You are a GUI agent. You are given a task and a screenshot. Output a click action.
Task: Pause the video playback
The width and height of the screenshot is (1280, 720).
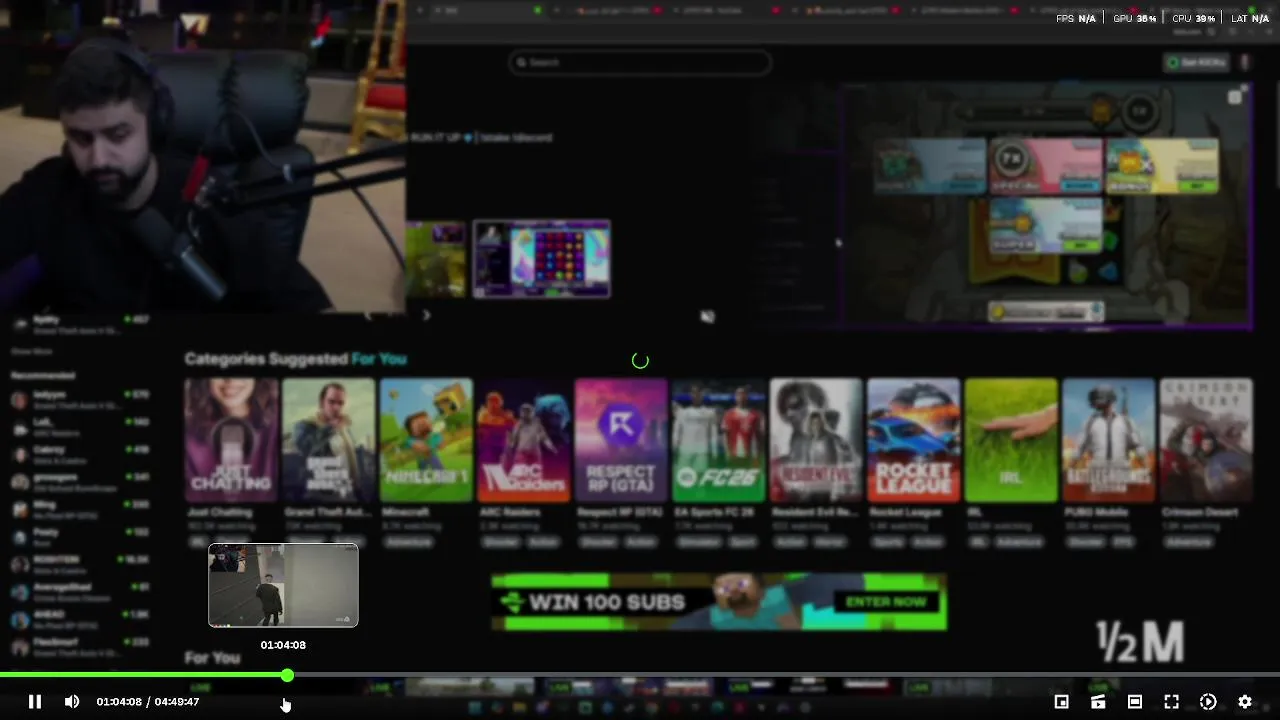tap(34, 702)
